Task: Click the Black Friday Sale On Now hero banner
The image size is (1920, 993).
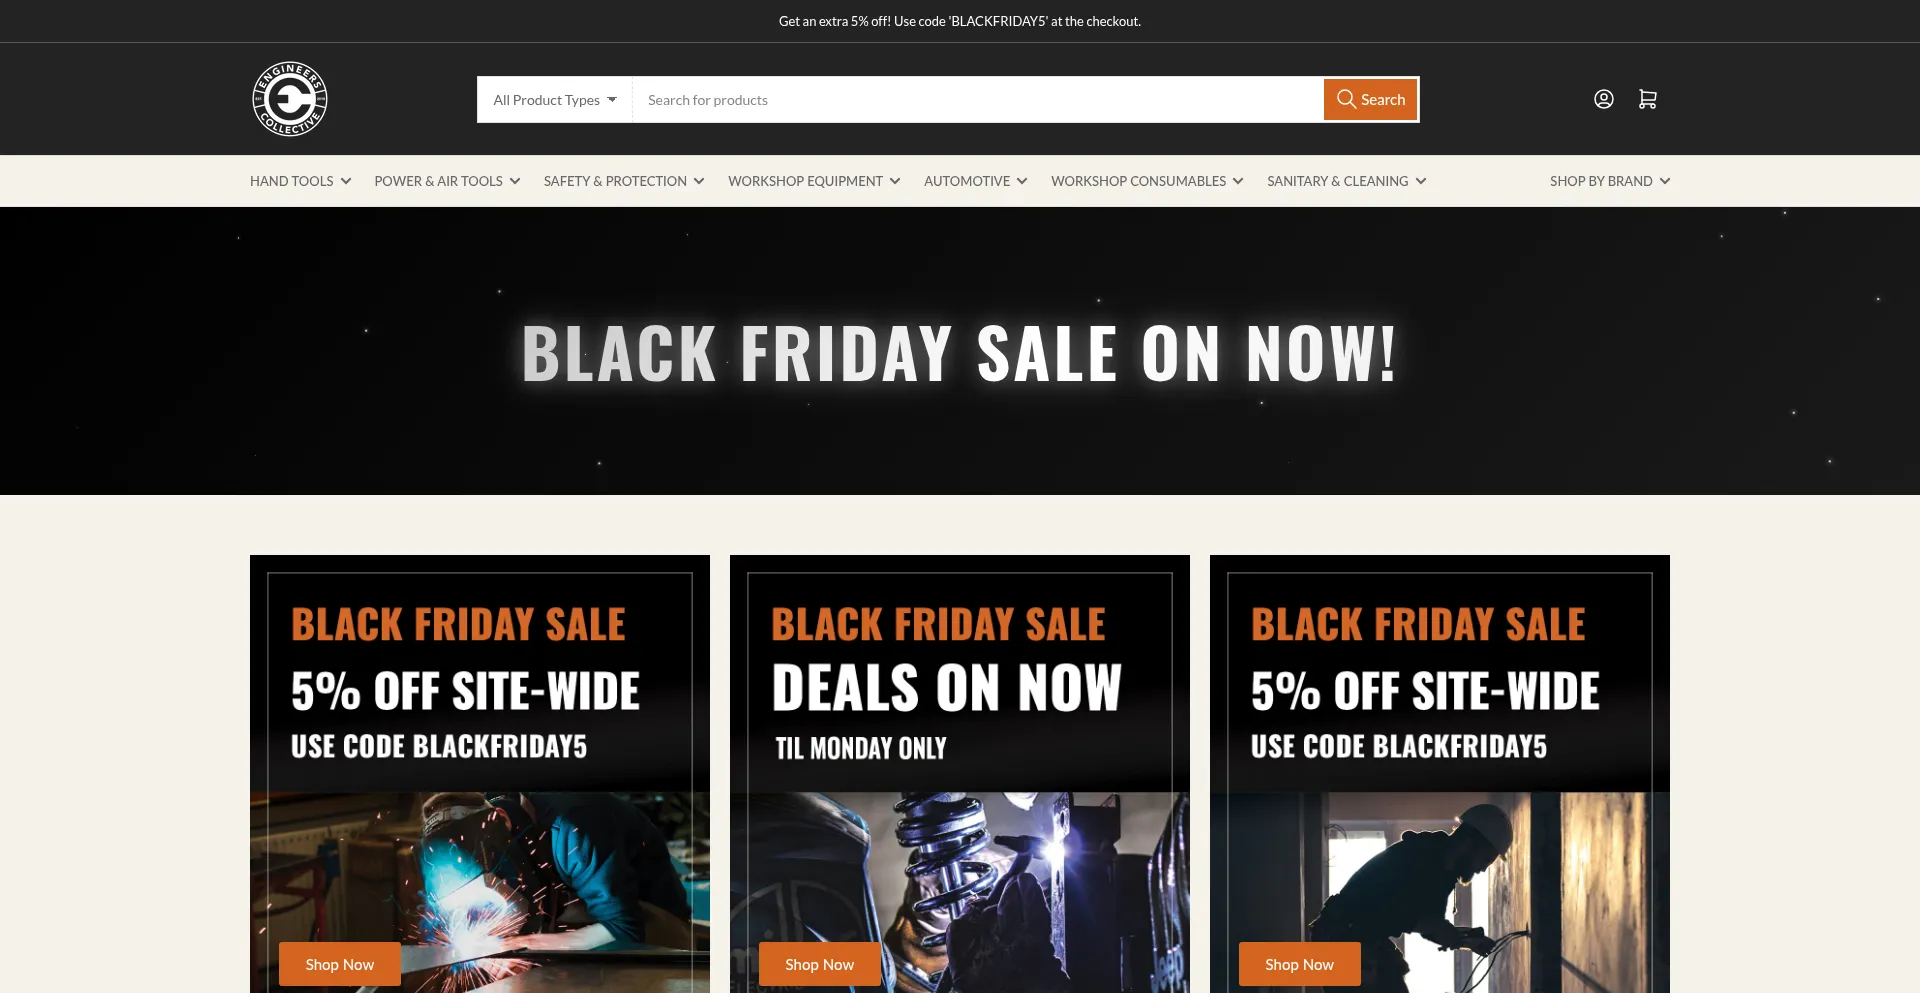Action: point(960,351)
